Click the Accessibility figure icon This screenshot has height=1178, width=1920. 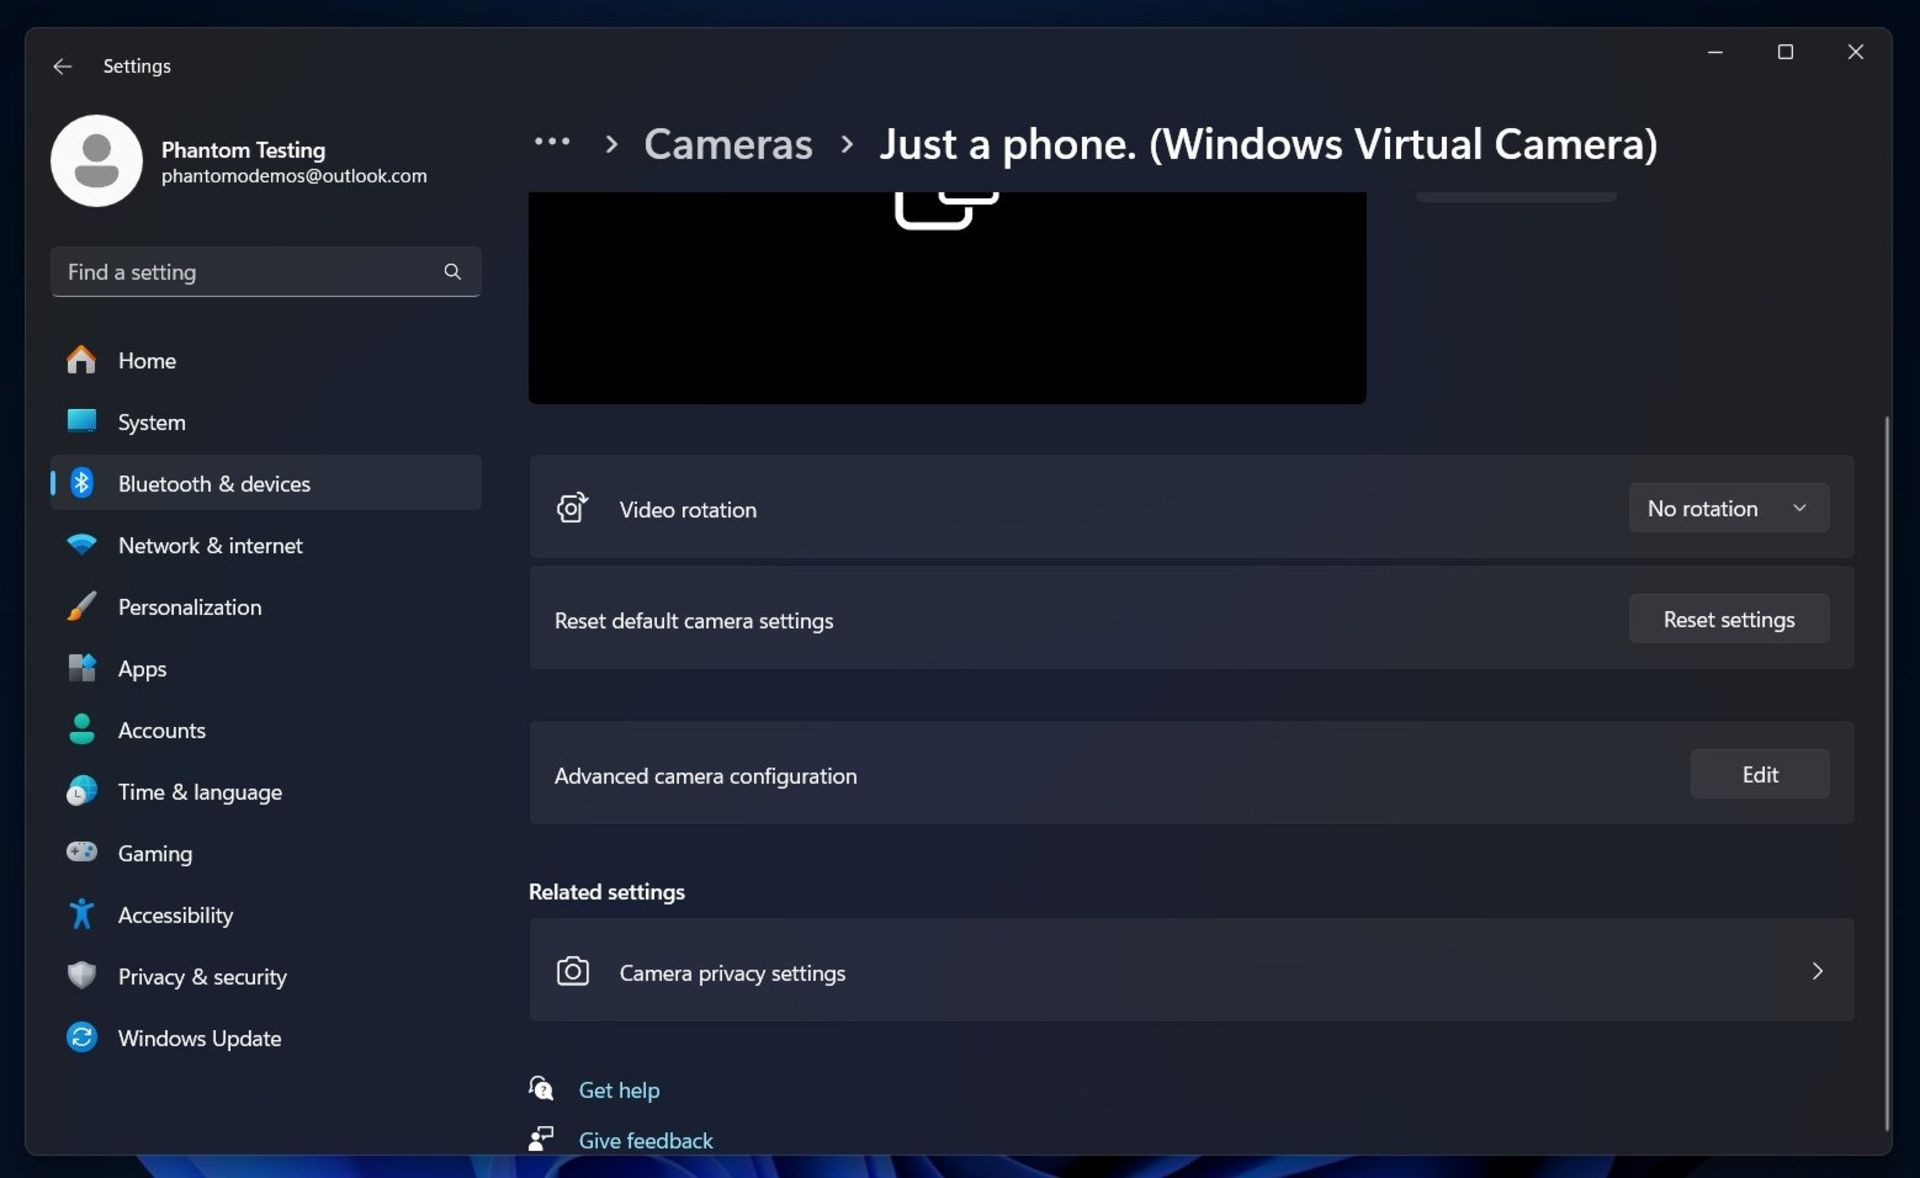tap(81, 914)
